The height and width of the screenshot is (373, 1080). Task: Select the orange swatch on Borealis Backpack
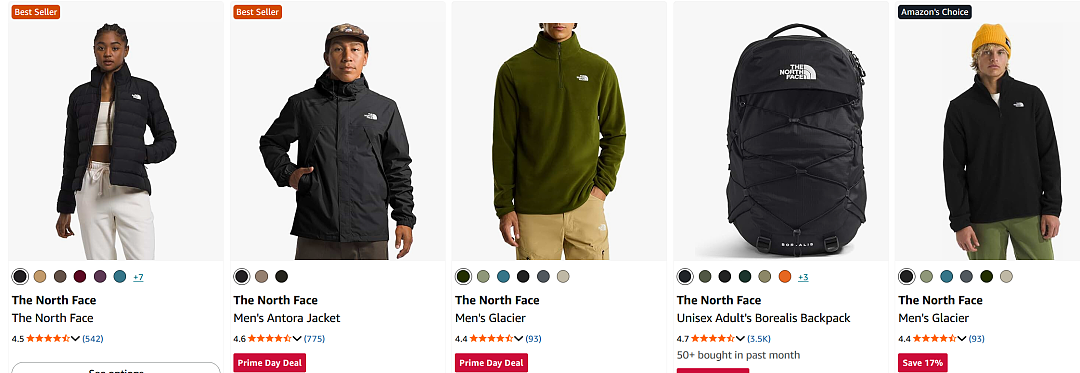(x=785, y=277)
